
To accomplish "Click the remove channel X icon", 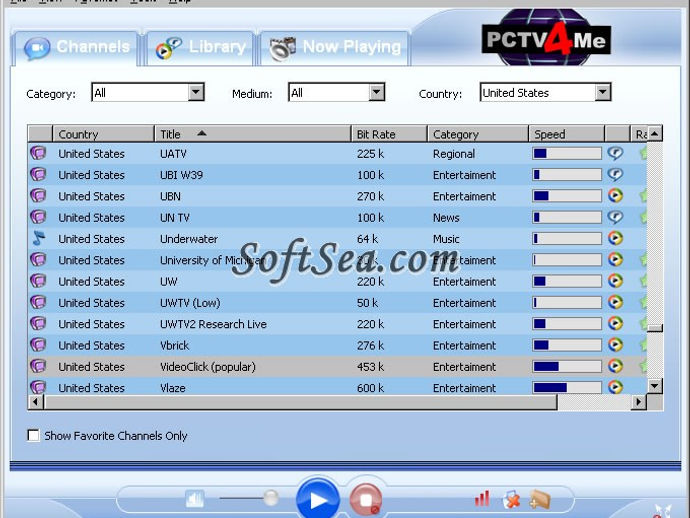I will click(511, 500).
